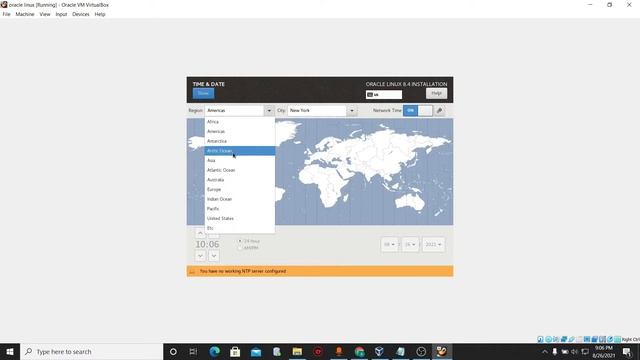The height and width of the screenshot is (360, 640).
Task: Open the taskbar clock and calendar
Action: [603, 351]
